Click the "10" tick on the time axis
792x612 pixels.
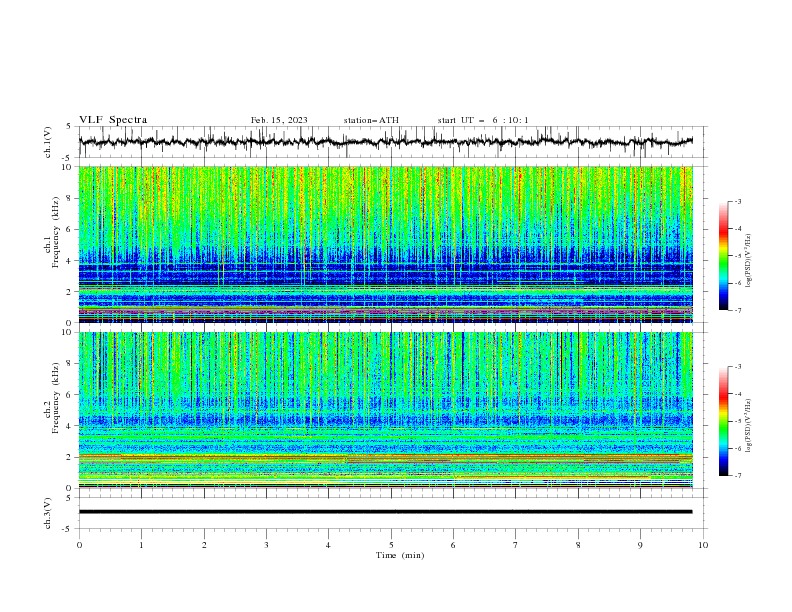(x=703, y=545)
